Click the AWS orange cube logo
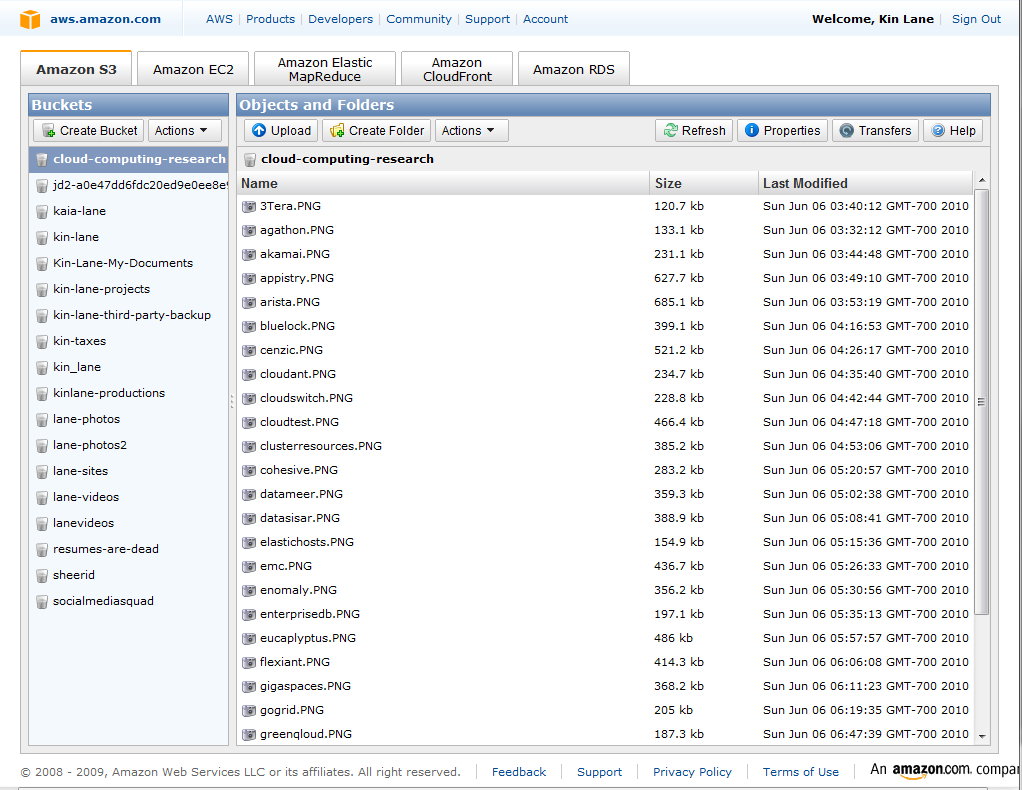The height and width of the screenshot is (790, 1022). [30, 20]
